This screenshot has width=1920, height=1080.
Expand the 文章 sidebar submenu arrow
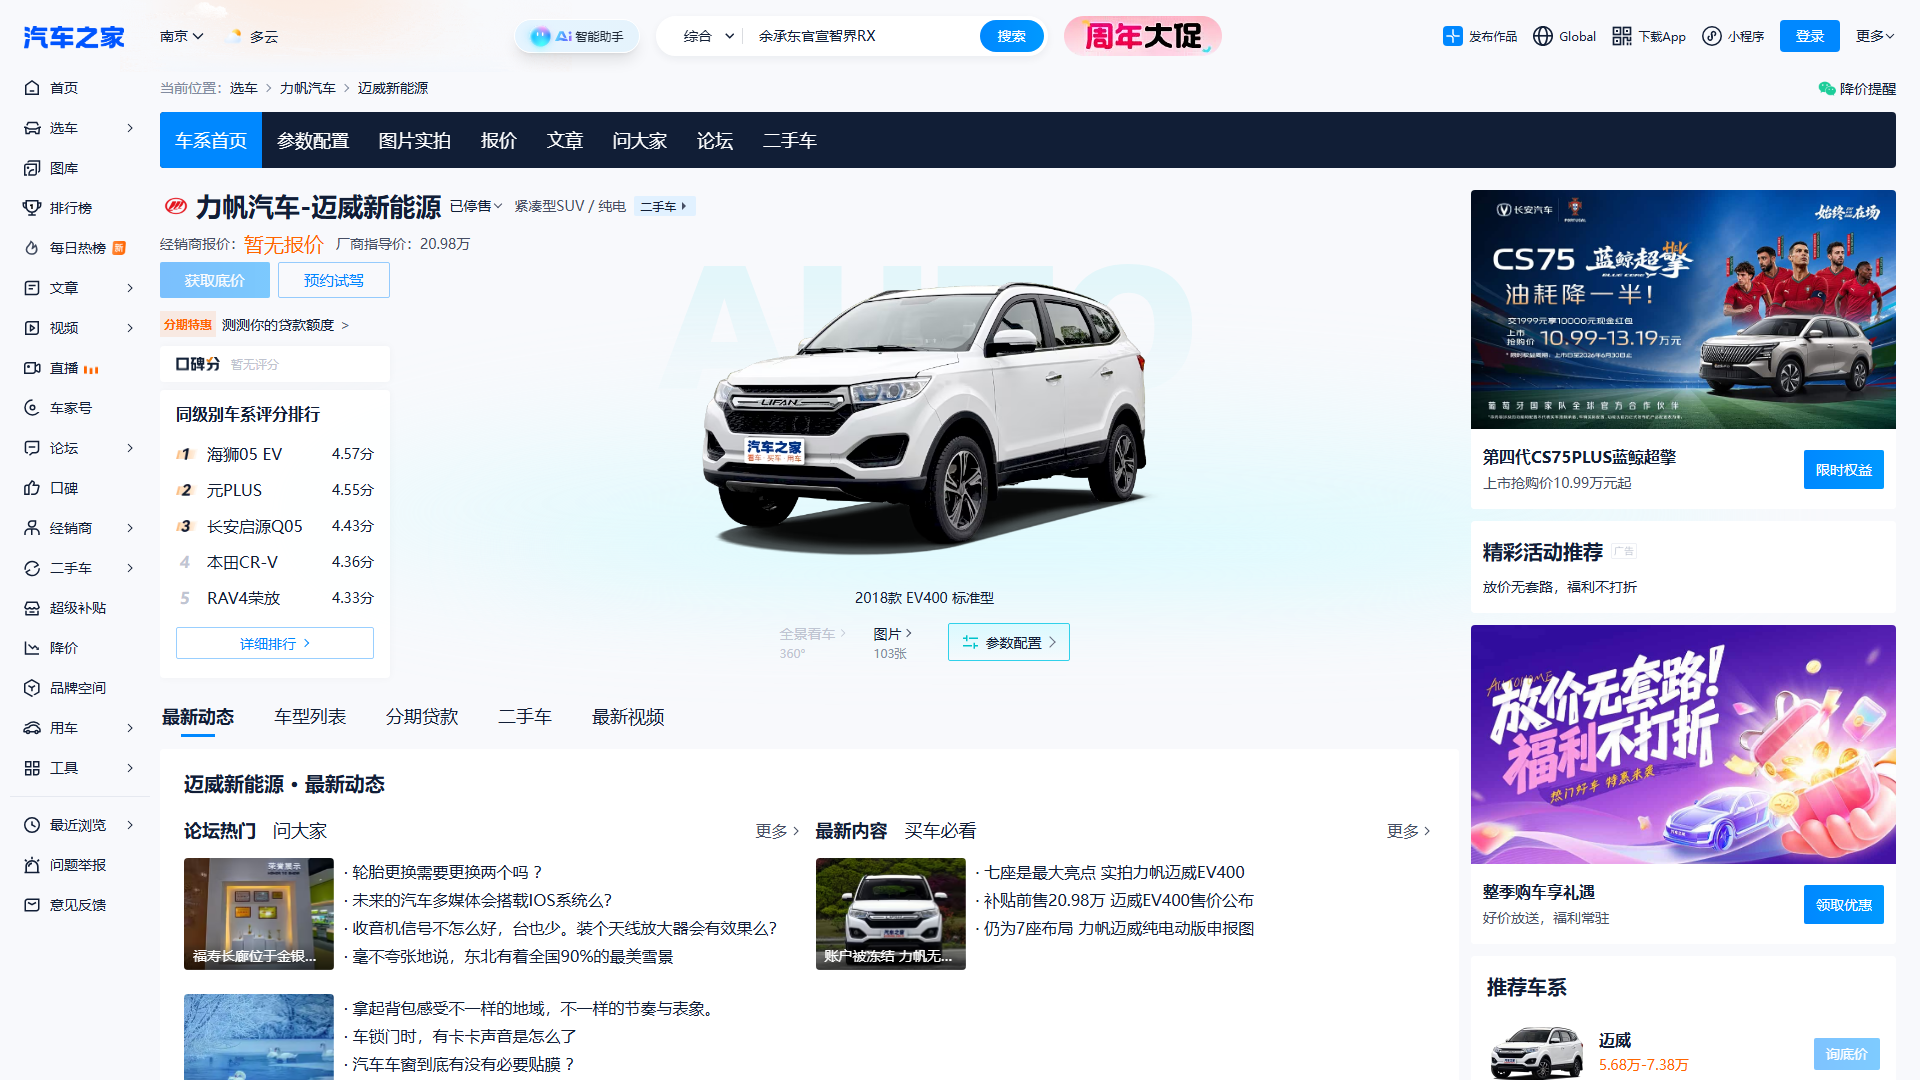130,288
